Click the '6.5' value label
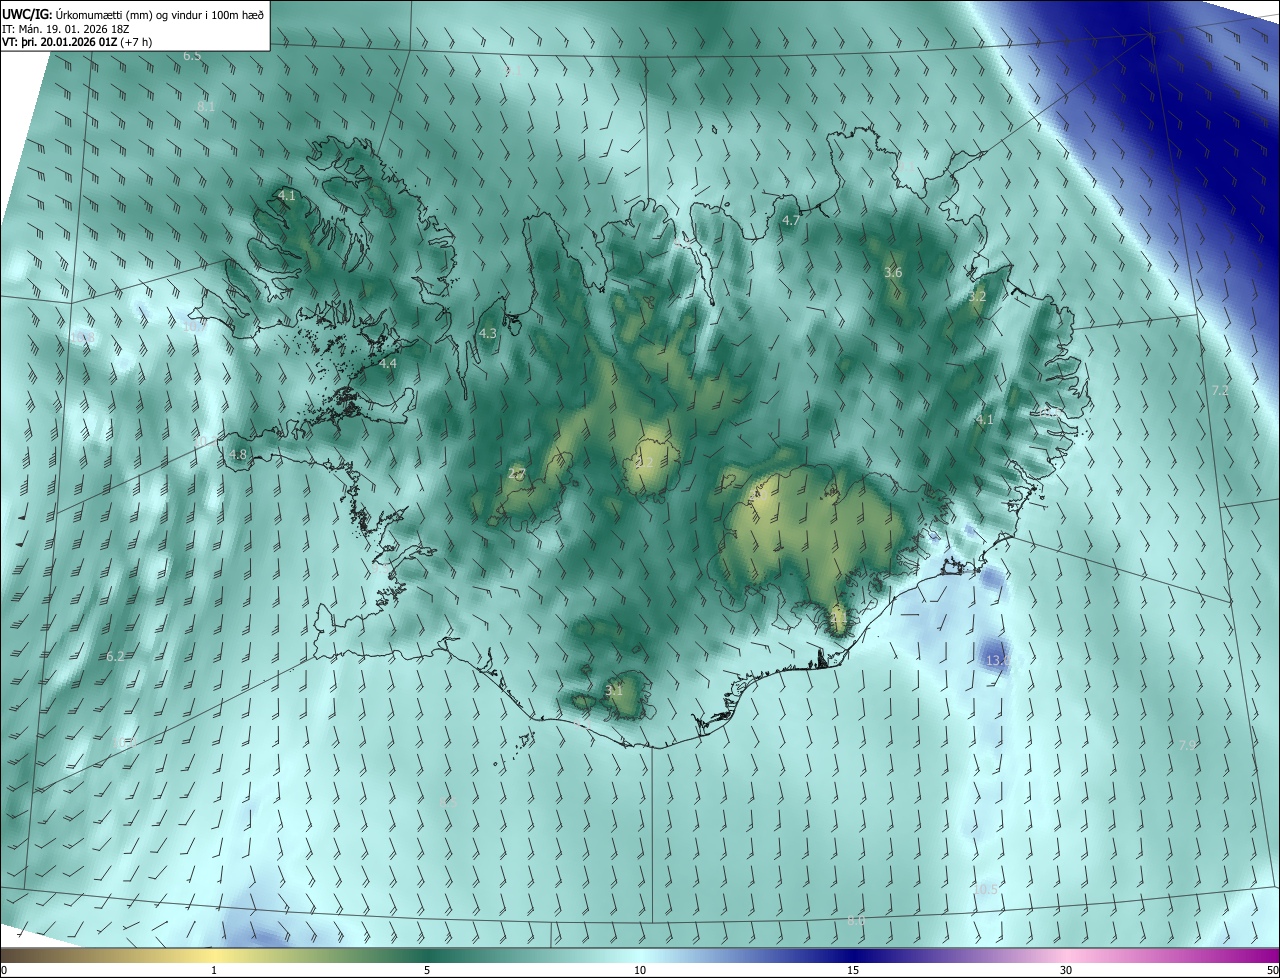1280x978 pixels. click(x=192, y=56)
